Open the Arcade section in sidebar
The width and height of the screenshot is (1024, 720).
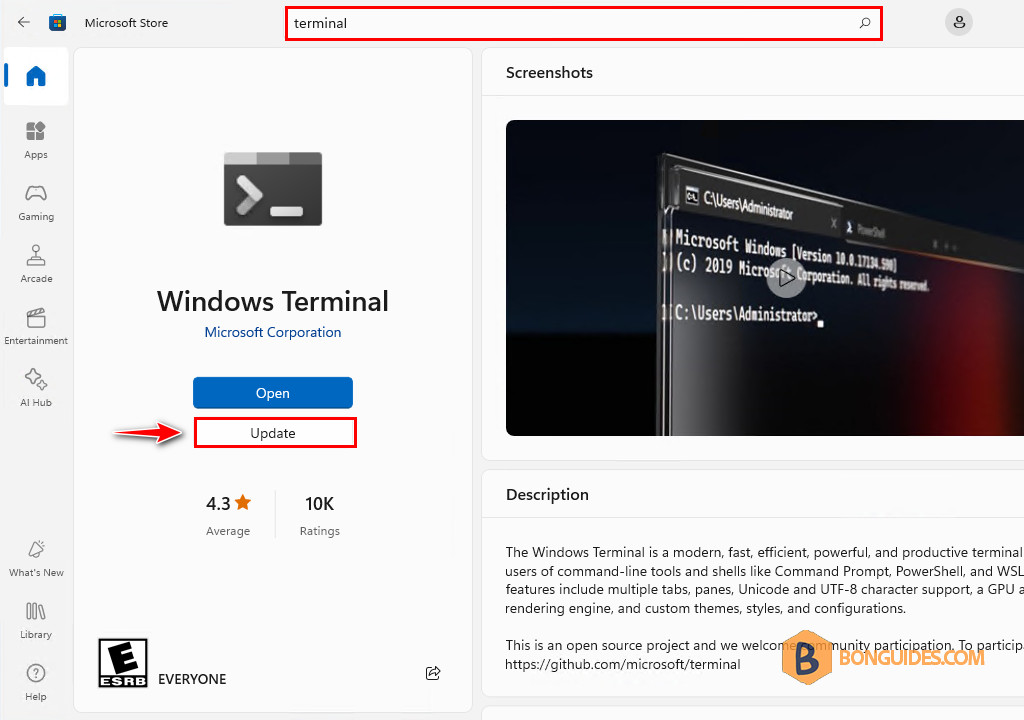[36, 264]
